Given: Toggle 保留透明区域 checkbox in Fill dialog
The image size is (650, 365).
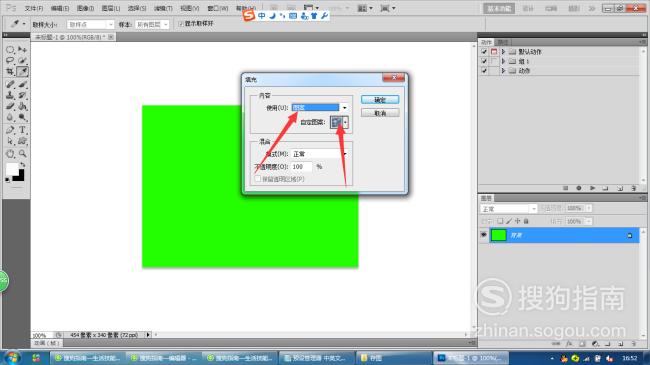Looking at the screenshot, I should point(258,179).
